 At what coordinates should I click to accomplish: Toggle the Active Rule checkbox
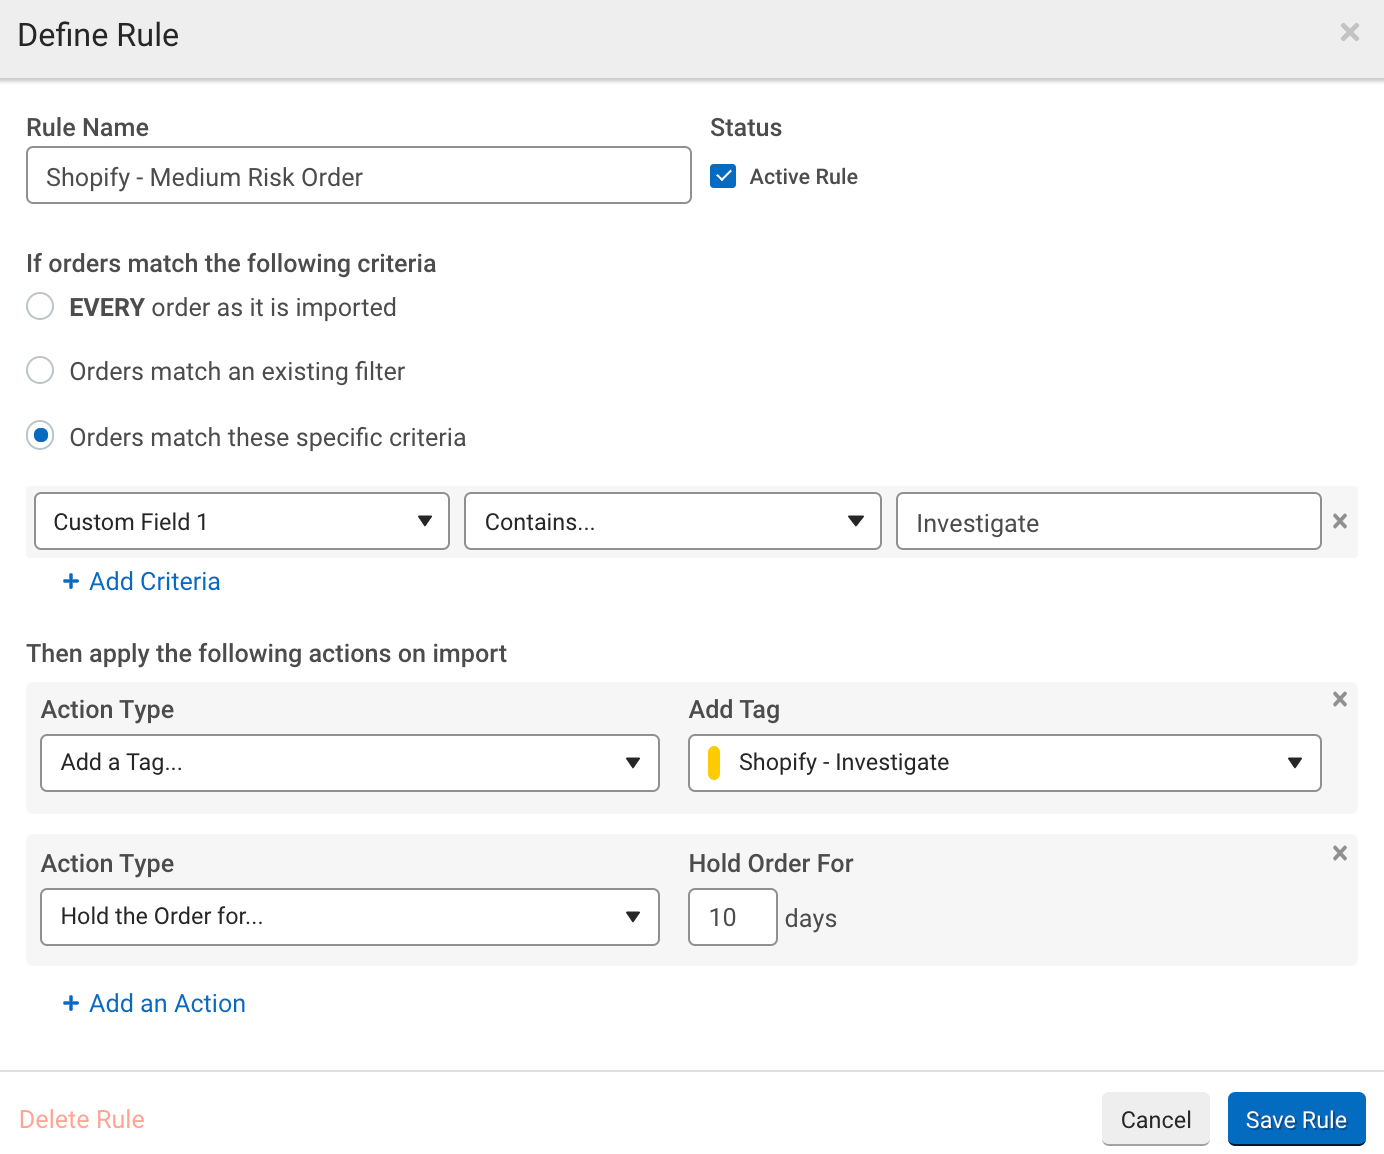723,176
